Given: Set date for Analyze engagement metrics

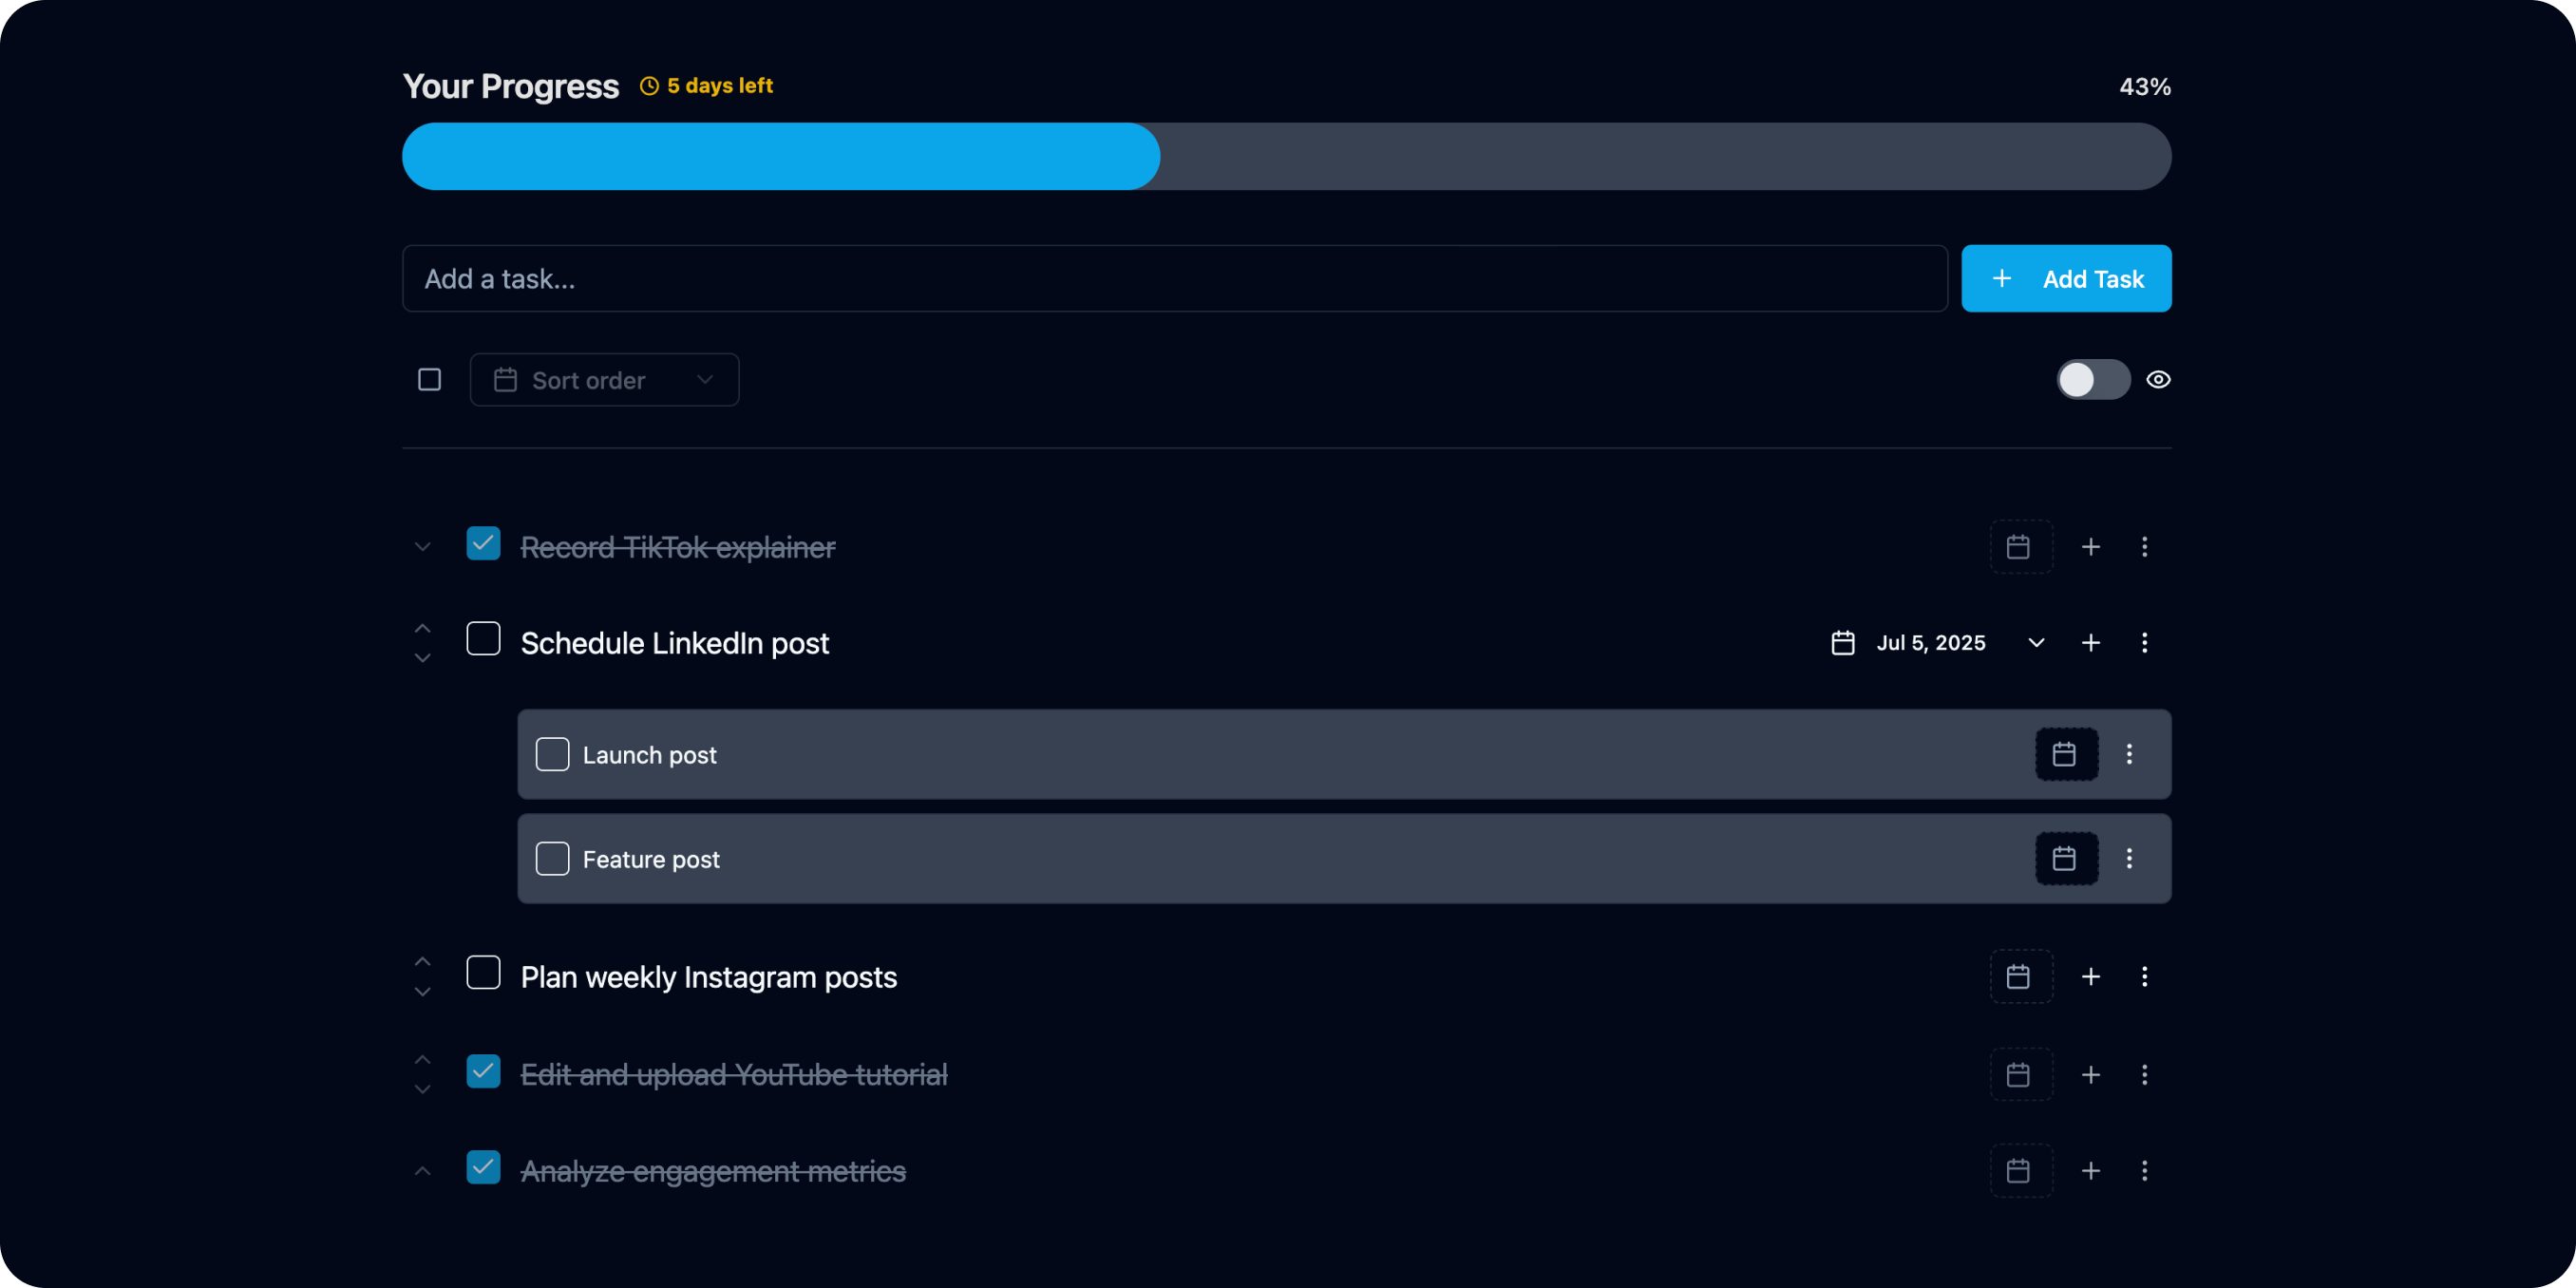Looking at the screenshot, I should 2019,1171.
